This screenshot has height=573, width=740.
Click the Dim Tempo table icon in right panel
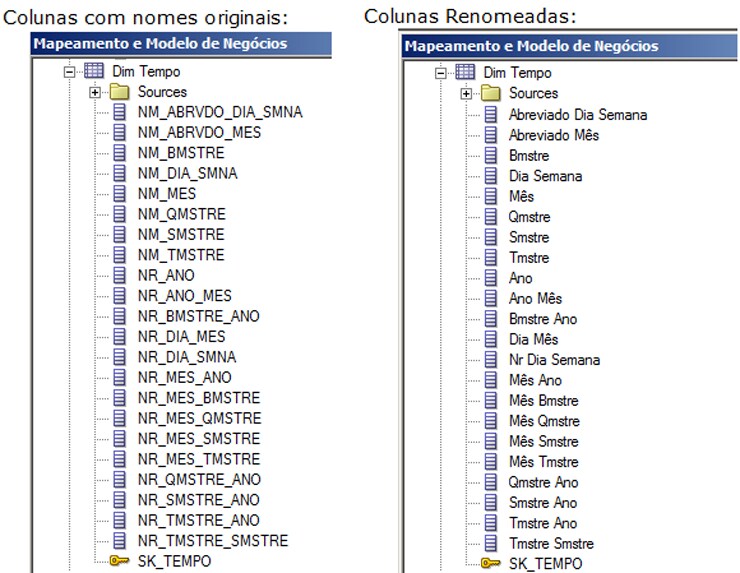465,73
